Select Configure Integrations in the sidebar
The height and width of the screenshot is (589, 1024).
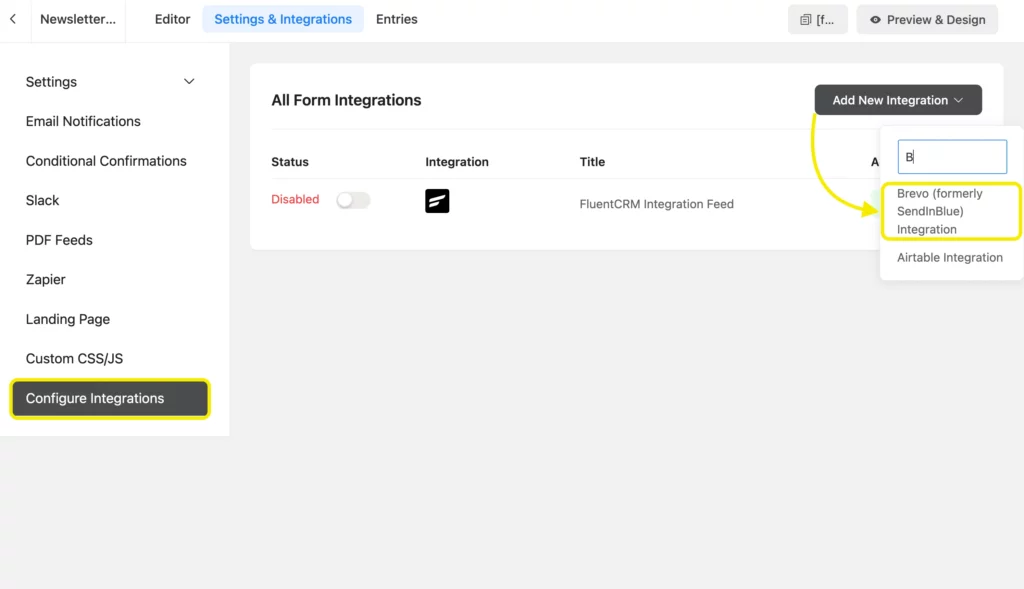[x=110, y=398]
